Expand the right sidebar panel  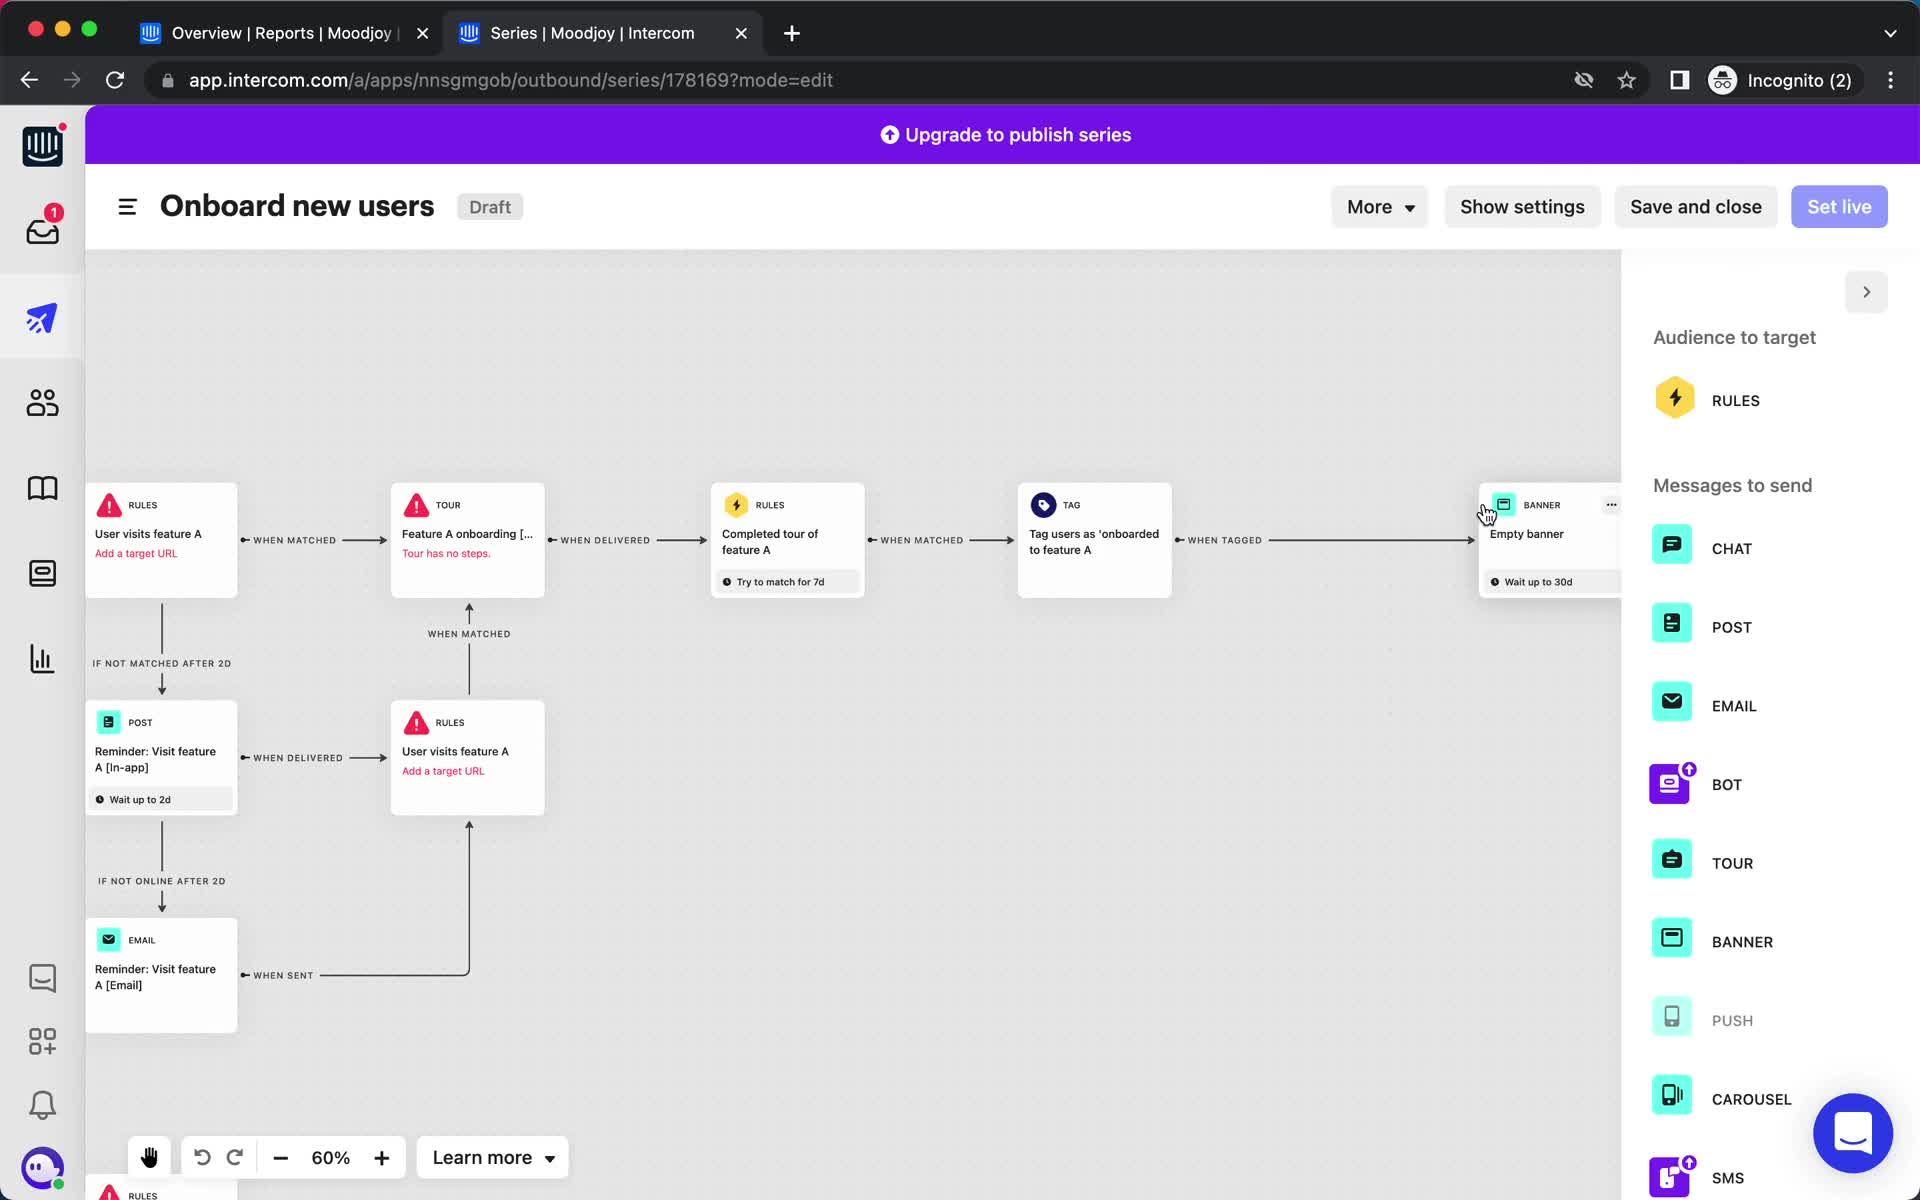1866,292
